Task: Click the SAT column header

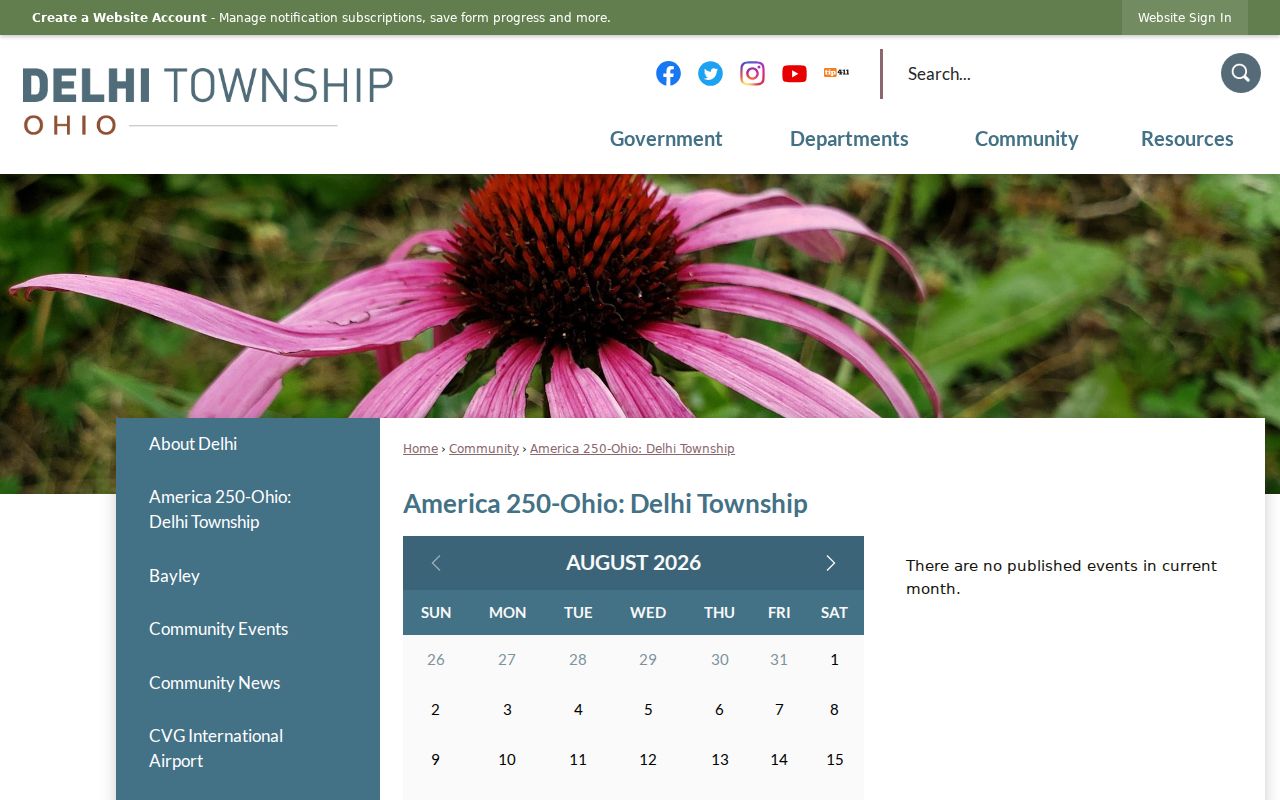Action: 834,613
